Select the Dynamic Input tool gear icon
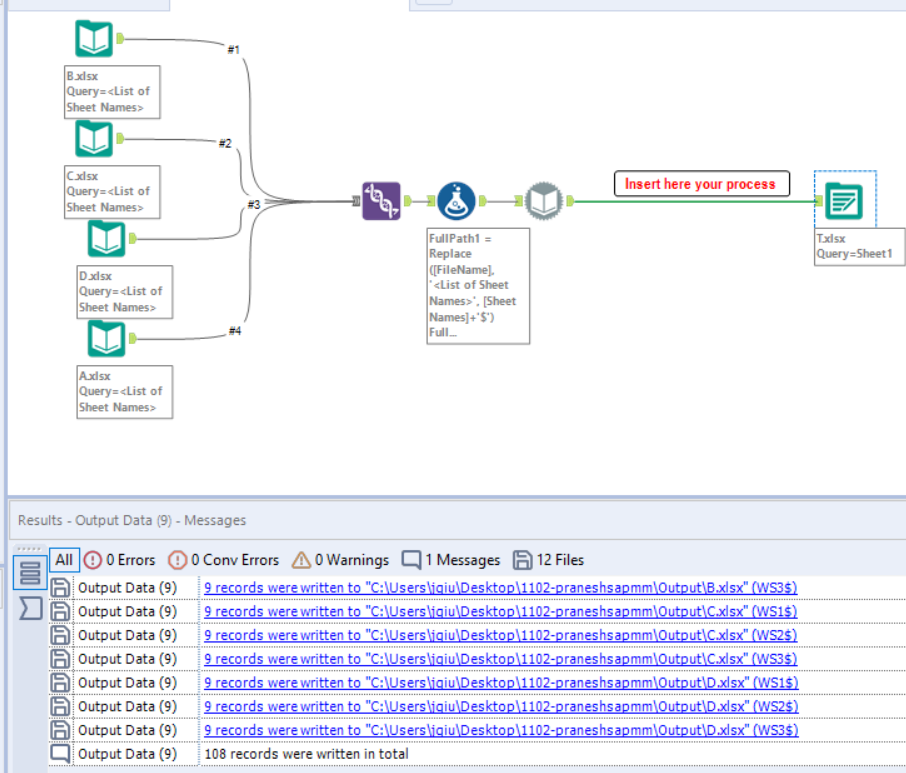Screen dimensions: 906x773 tap(544, 201)
